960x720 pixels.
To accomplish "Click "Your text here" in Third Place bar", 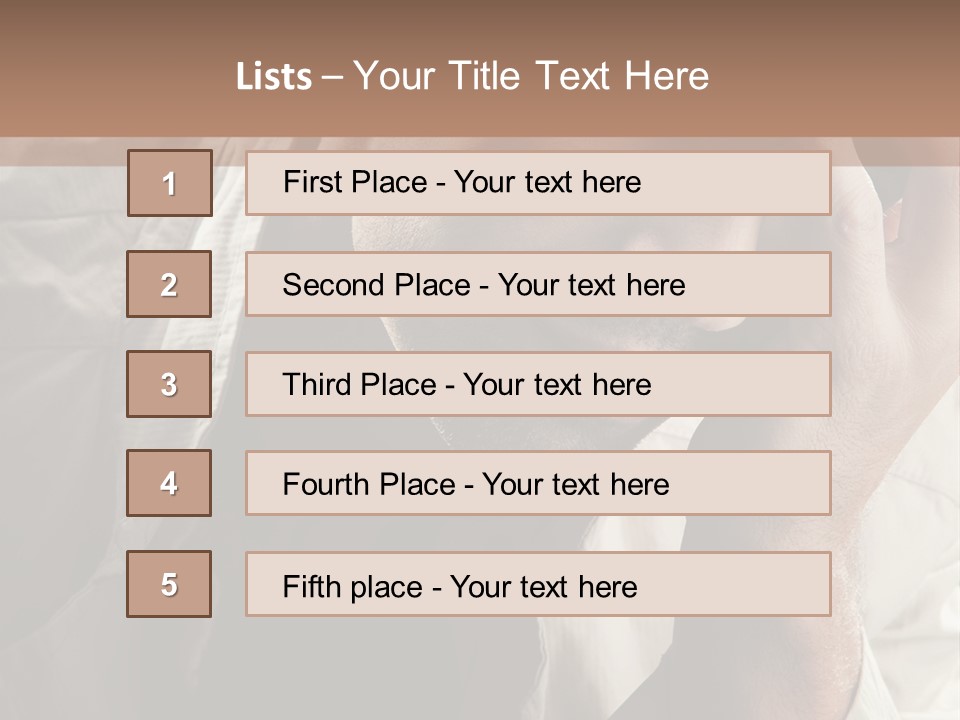I will point(557,385).
